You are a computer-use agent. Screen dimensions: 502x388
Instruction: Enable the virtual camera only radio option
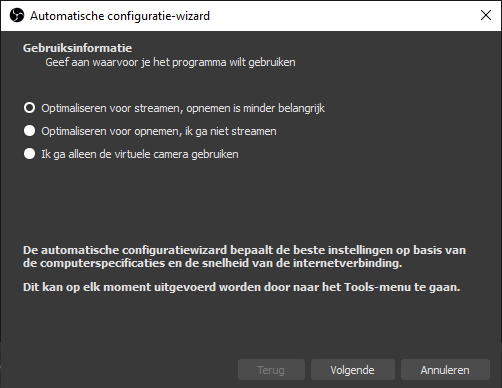pyautogui.click(x=29, y=154)
